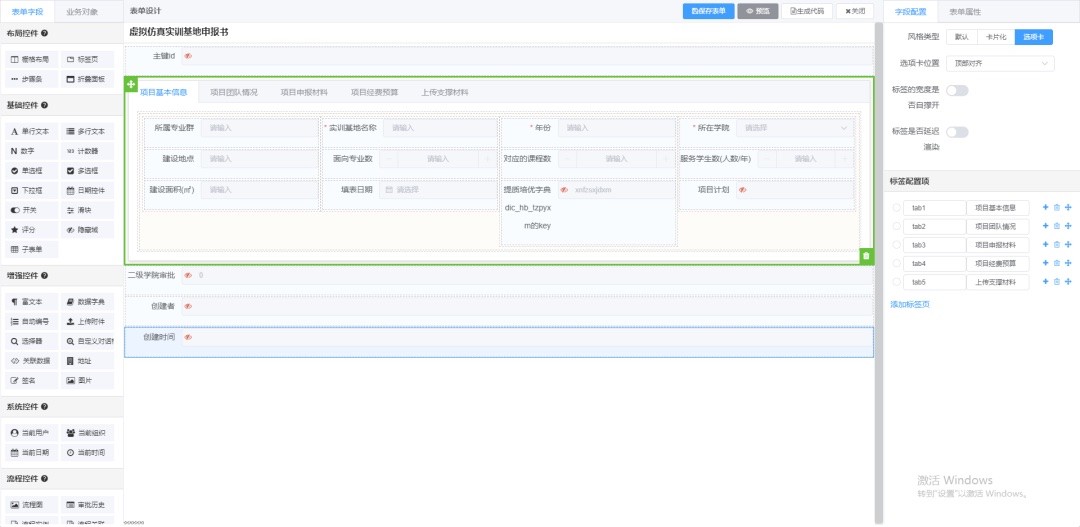The height and width of the screenshot is (527, 1080).
Task: Select the 栅格布局 layout control
Action: 31,59
